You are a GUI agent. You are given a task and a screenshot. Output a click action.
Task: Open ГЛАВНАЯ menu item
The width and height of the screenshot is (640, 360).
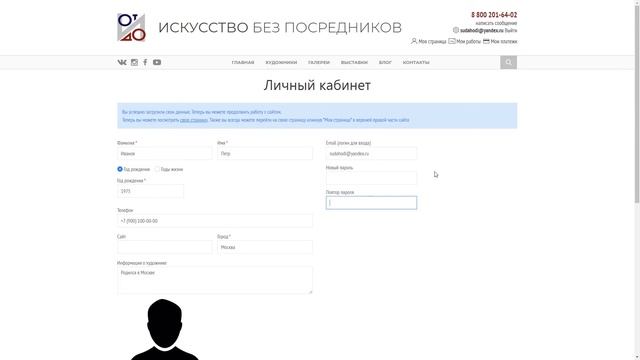(x=243, y=62)
